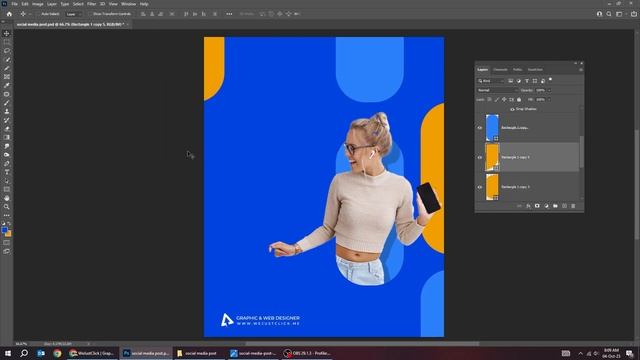
Task: Open the File menu
Action: coord(14,4)
